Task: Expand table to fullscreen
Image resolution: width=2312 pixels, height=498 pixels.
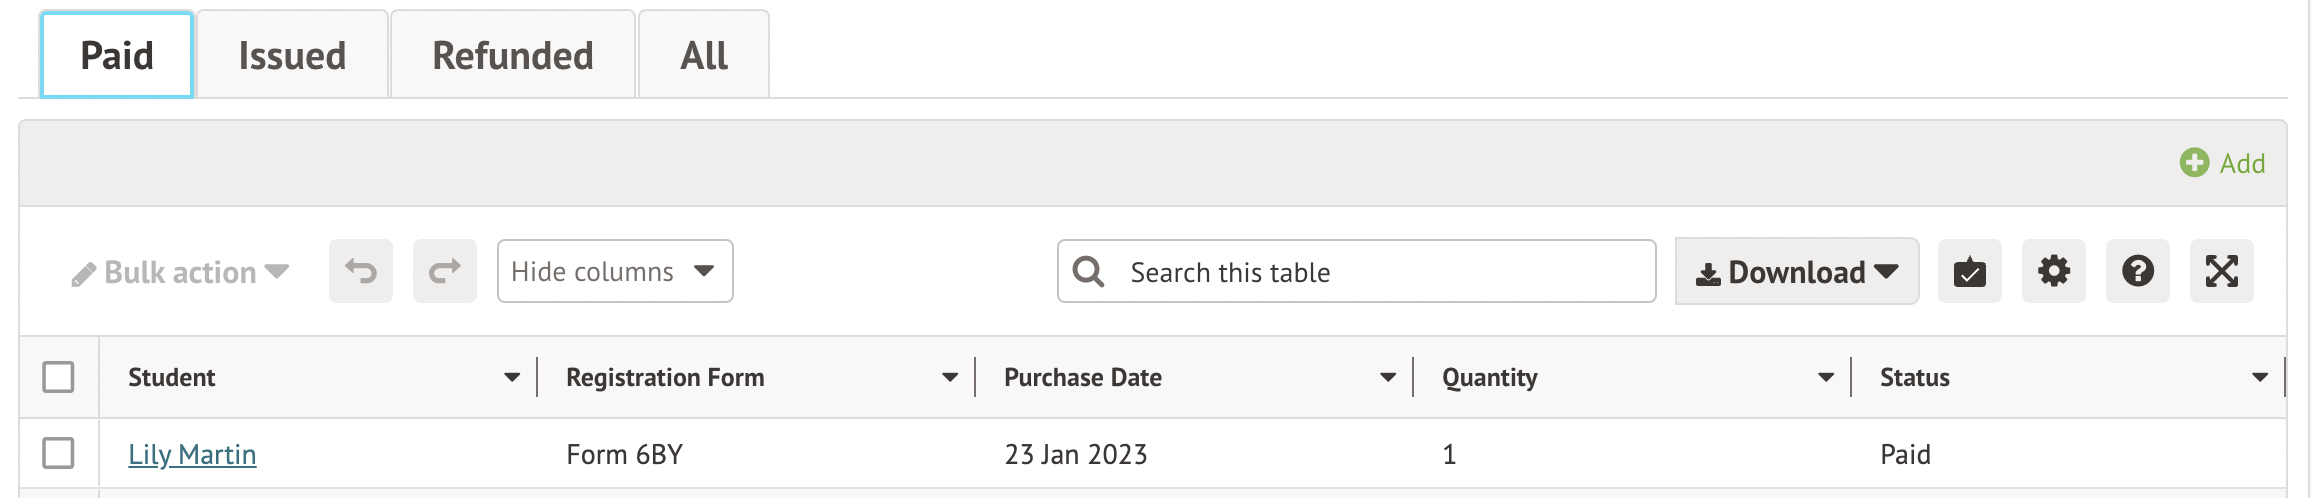Action: point(2221,271)
